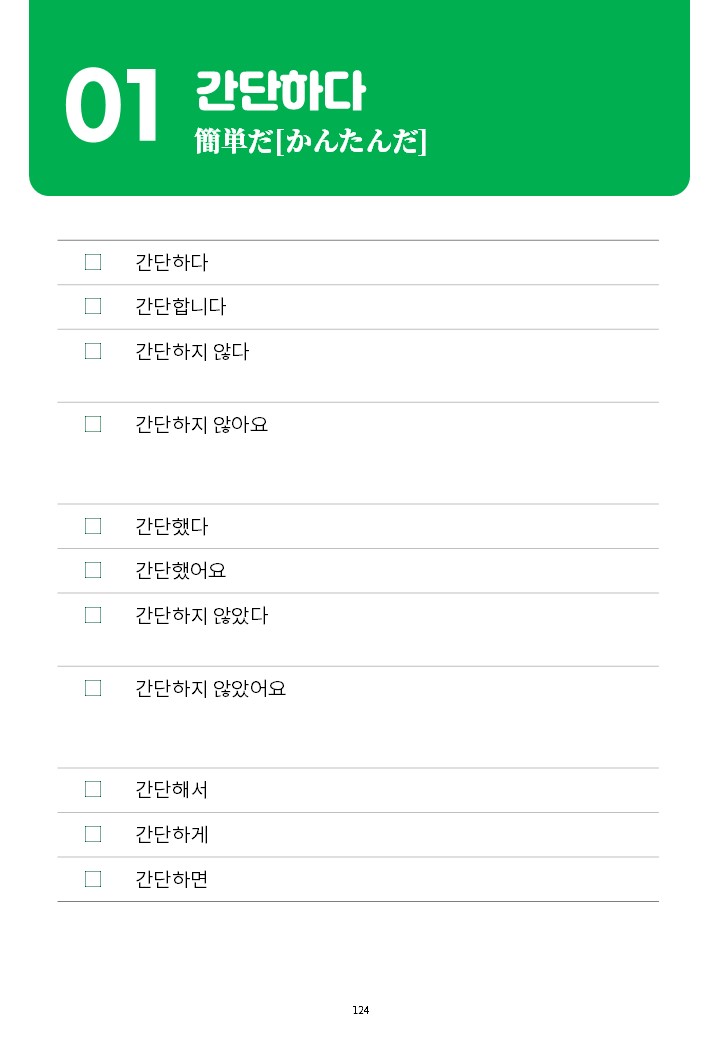Select the Japanese subtitle 簡単だ[かんたんだ]
This screenshot has height=1040, width=720.
(311, 141)
